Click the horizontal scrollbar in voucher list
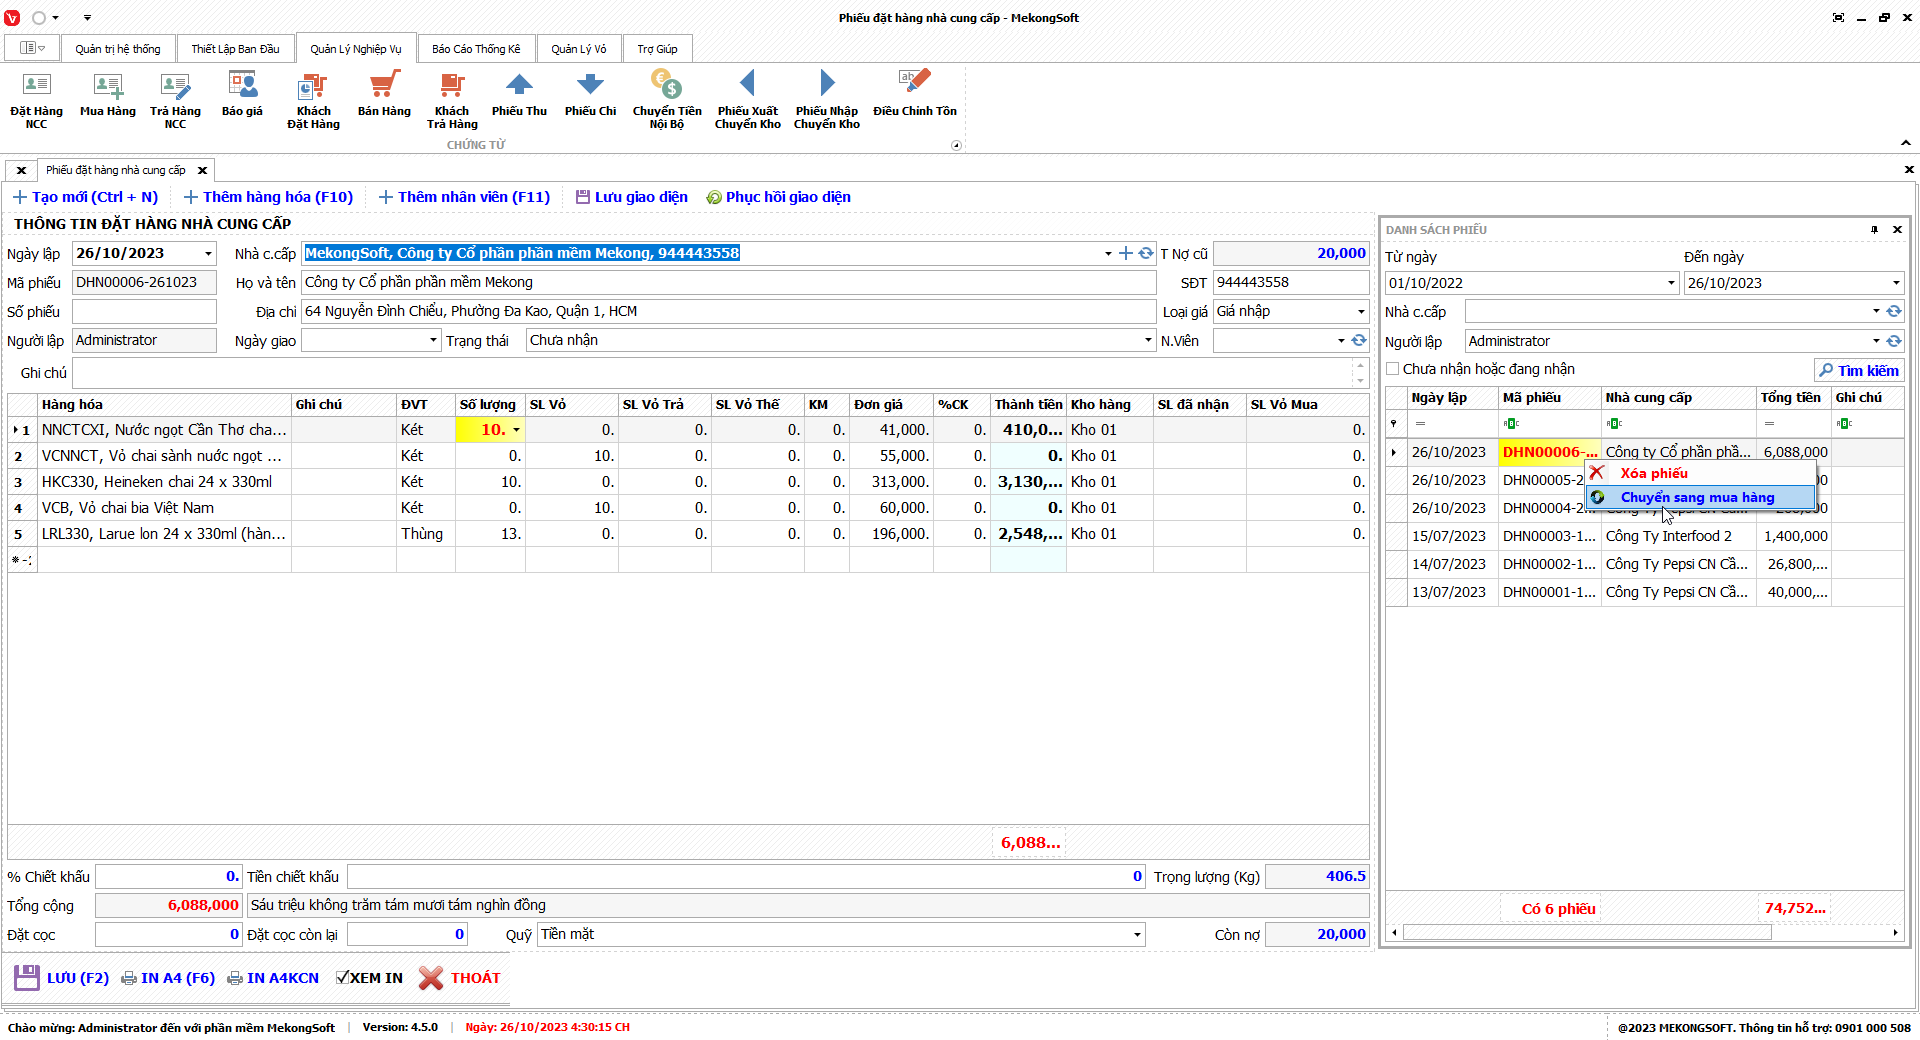Image resolution: width=1920 pixels, height=1040 pixels. click(1586, 933)
